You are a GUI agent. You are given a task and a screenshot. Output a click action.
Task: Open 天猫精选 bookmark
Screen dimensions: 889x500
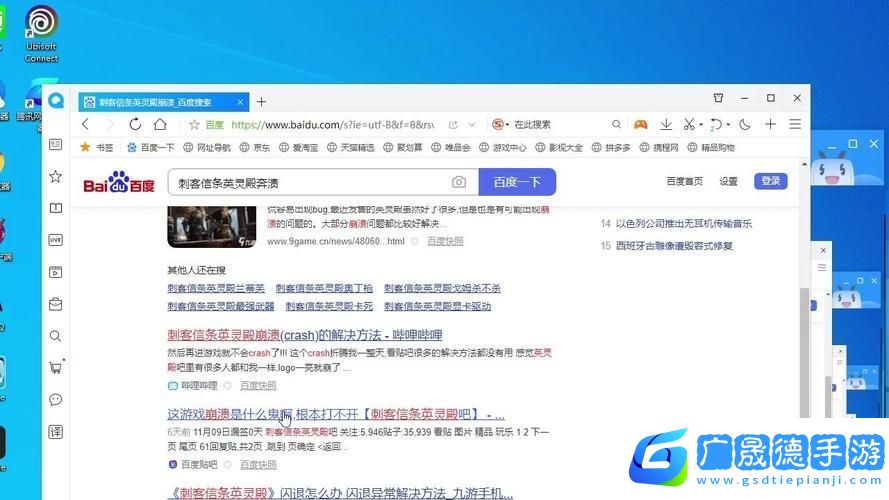350,147
